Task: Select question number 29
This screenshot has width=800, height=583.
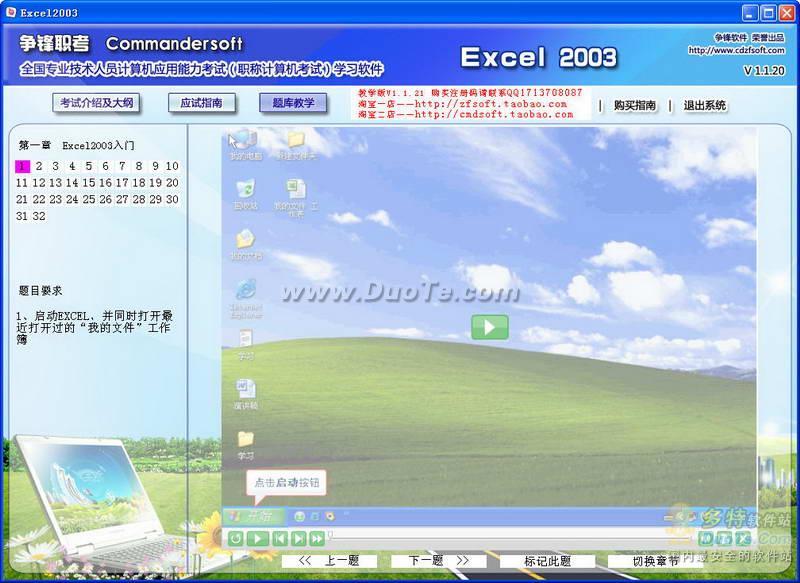Action: pyautogui.click(x=156, y=199)
